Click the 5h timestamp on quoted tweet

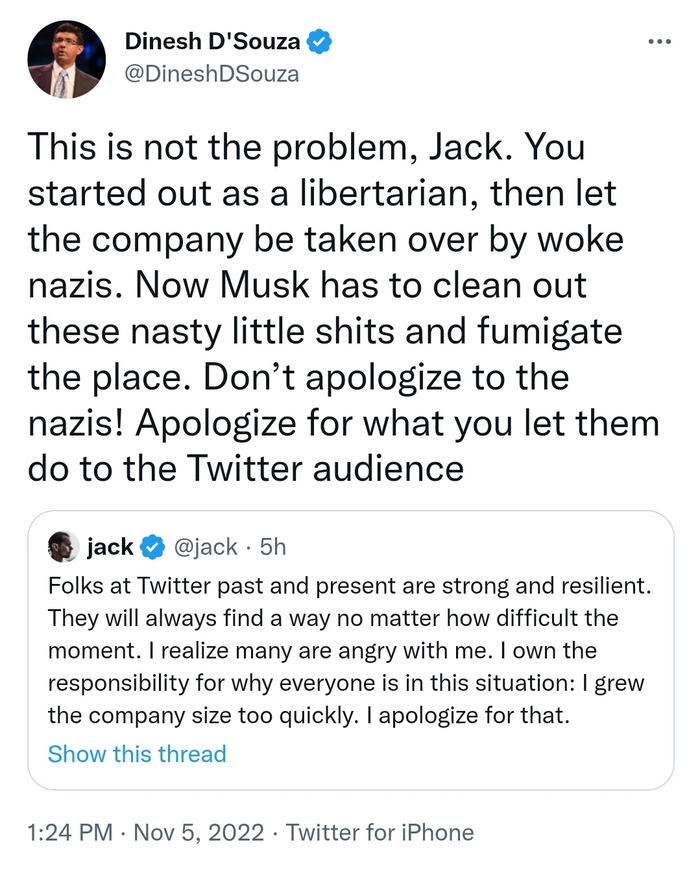(272, 546)
